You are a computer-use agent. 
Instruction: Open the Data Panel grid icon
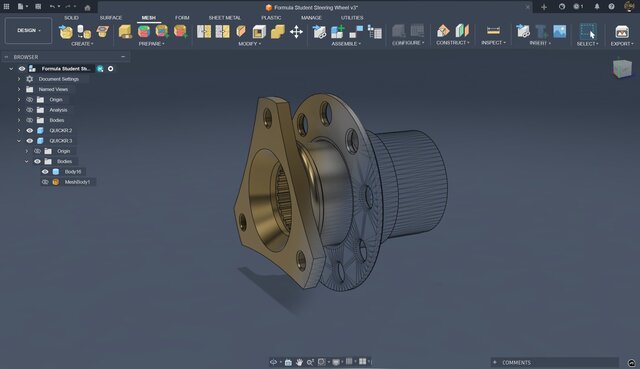pyautogui.click(x=6, y=7)
